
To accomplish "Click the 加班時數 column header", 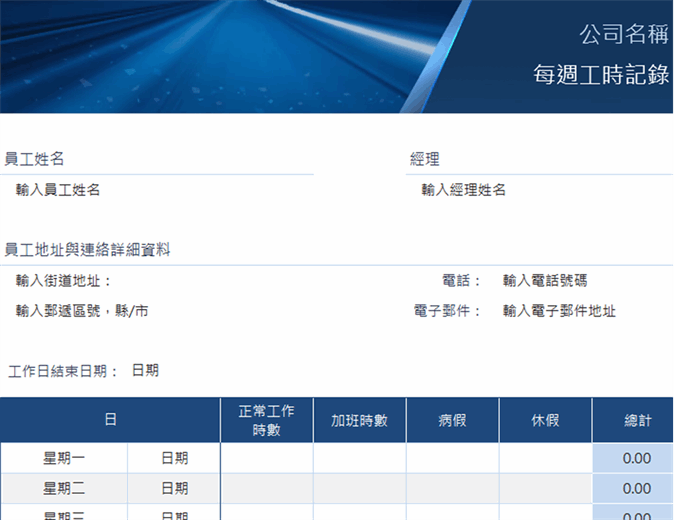I will [x=359, y=420].
